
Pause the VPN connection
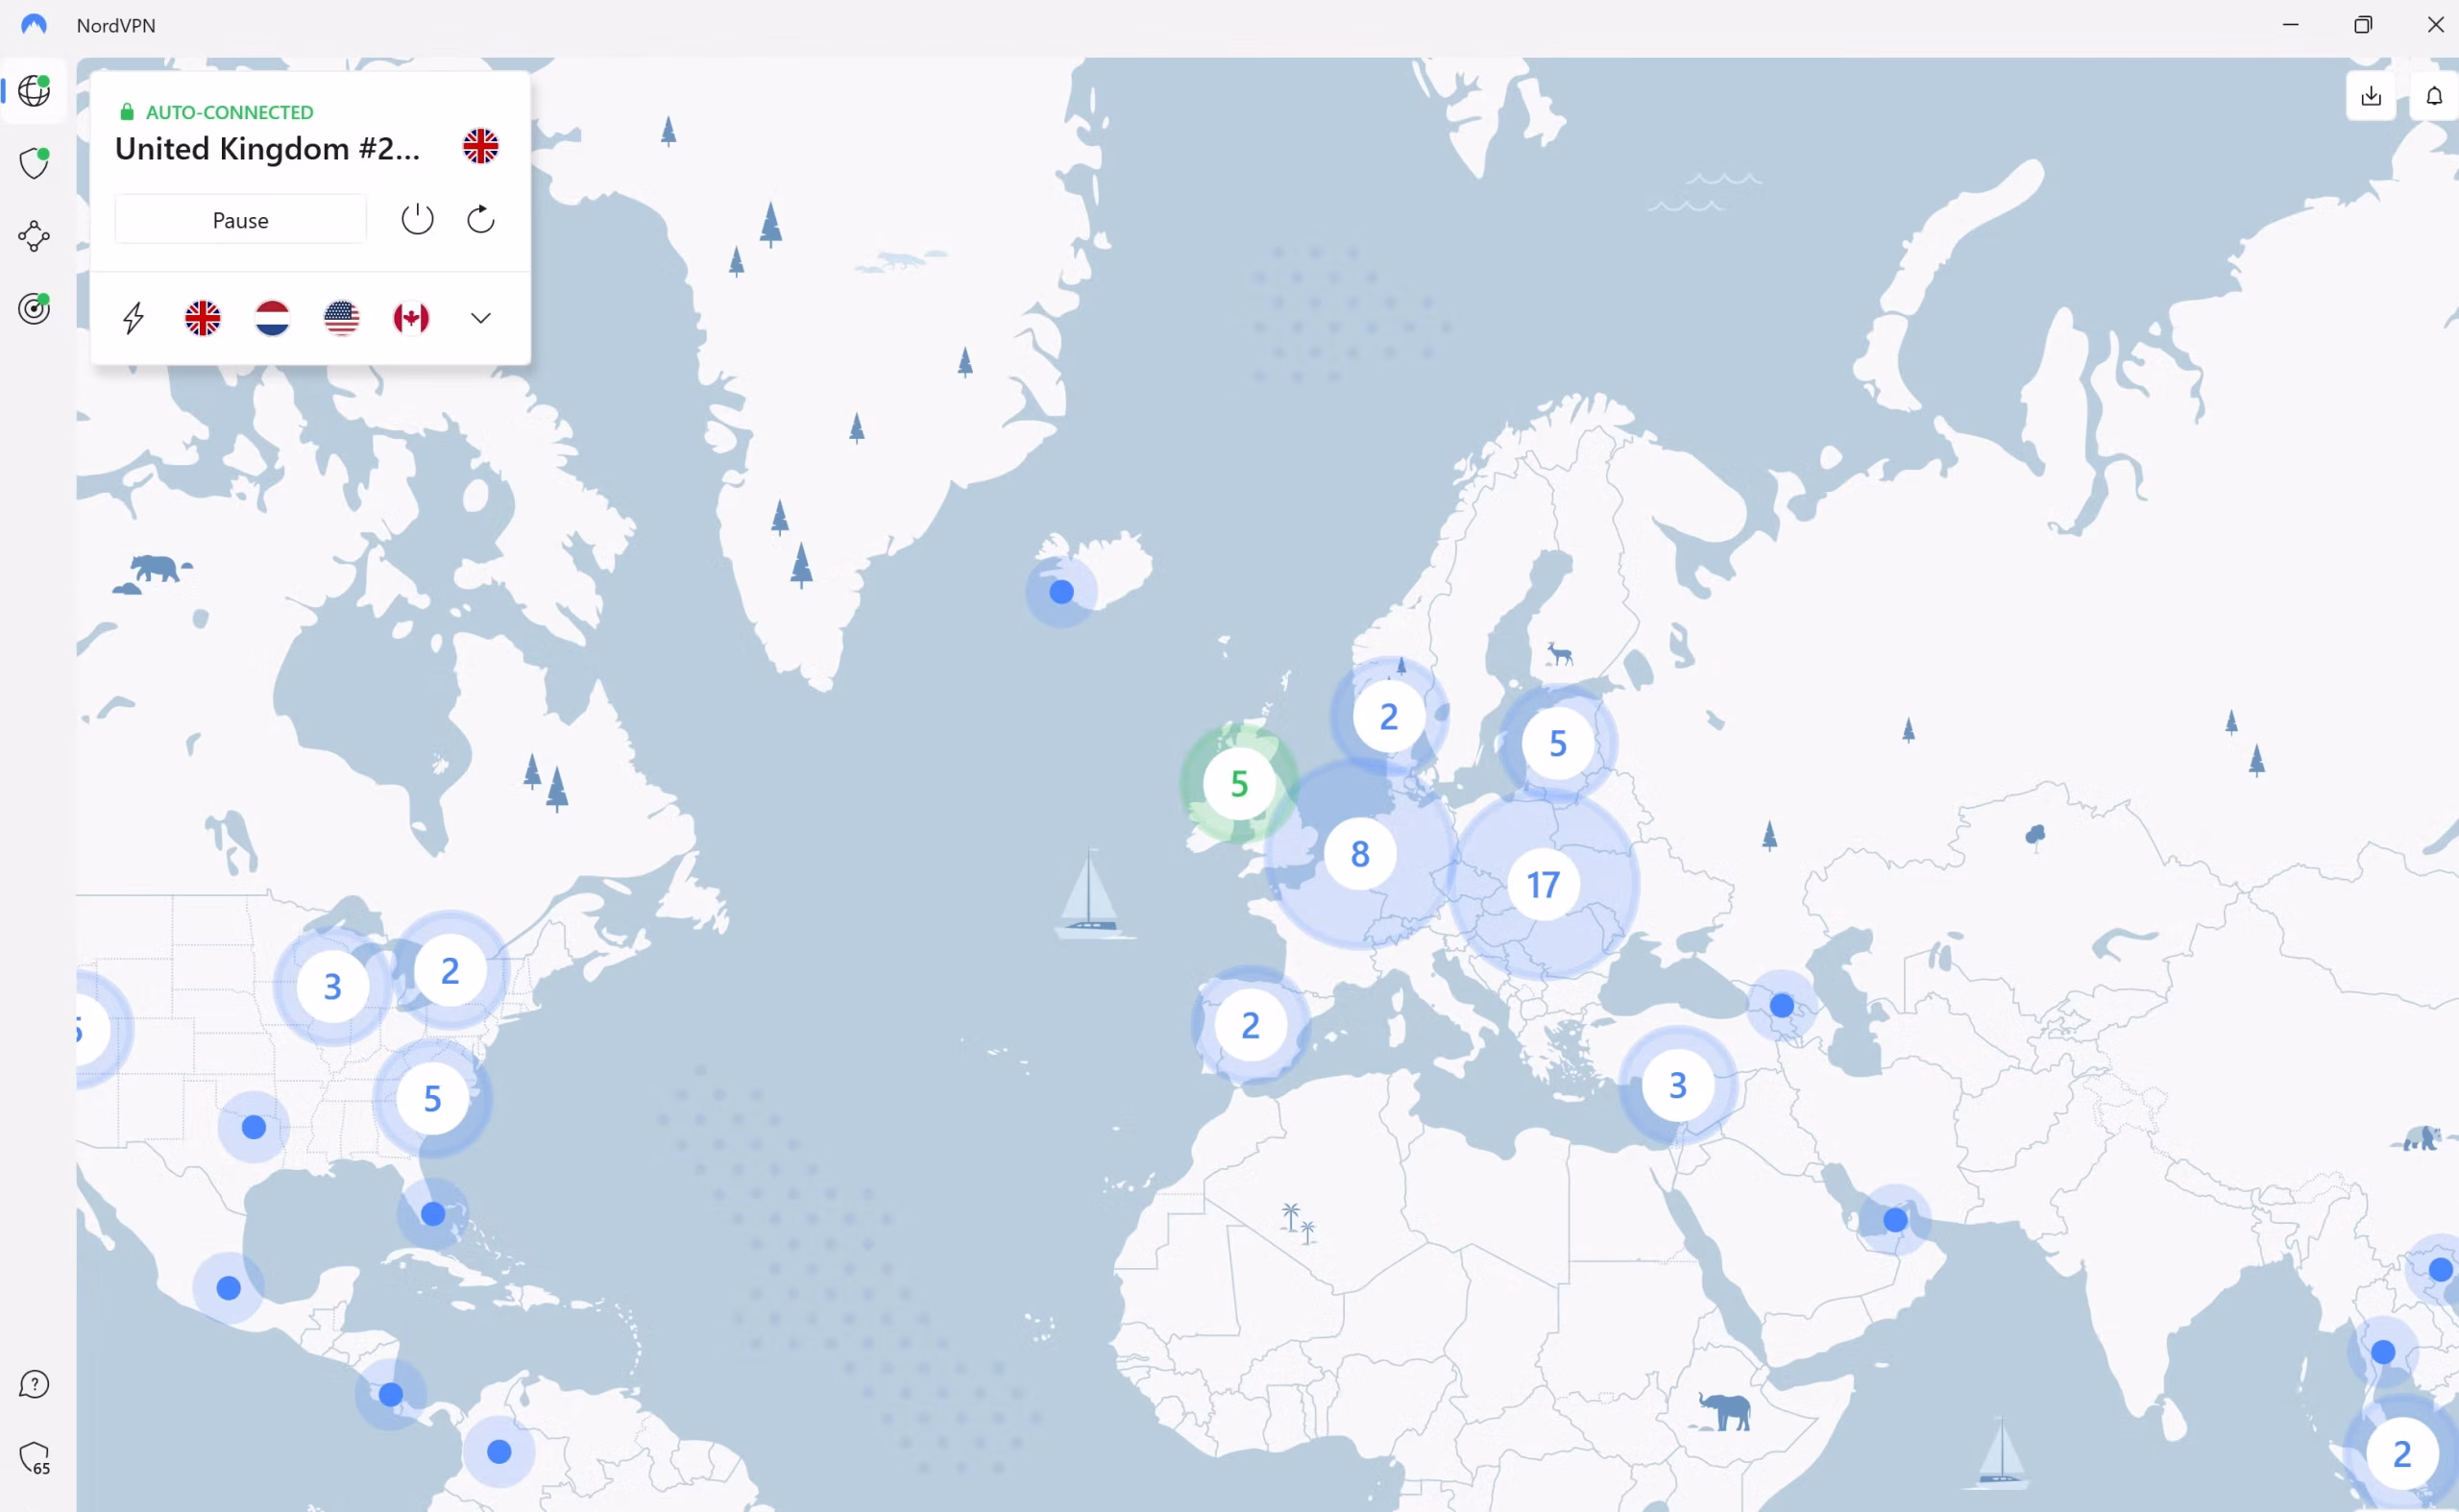240,219
